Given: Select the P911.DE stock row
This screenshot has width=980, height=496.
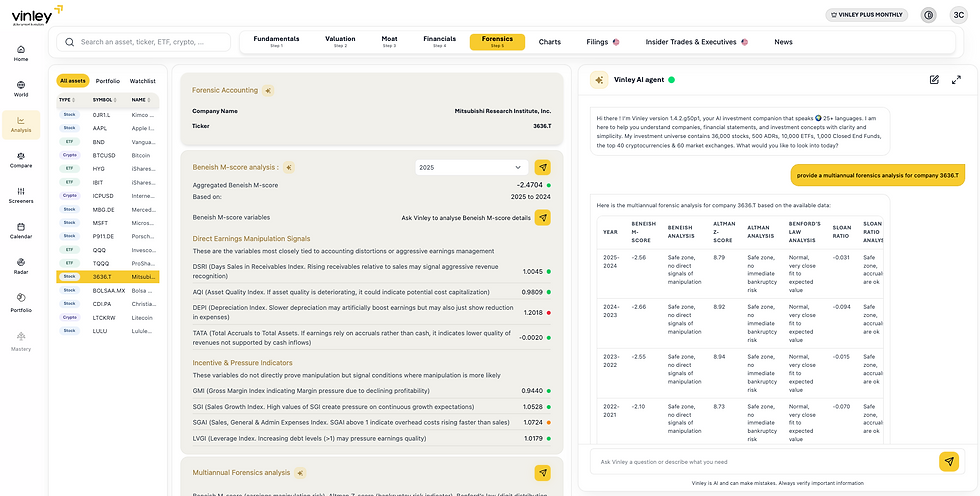Looking at the screenshot, I should click(108, 236).
